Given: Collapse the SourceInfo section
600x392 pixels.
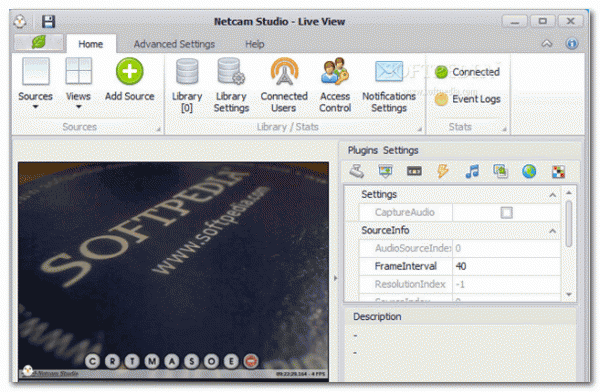Looking at the screenshot, I should pyautogui.click(x=553, y=231).
